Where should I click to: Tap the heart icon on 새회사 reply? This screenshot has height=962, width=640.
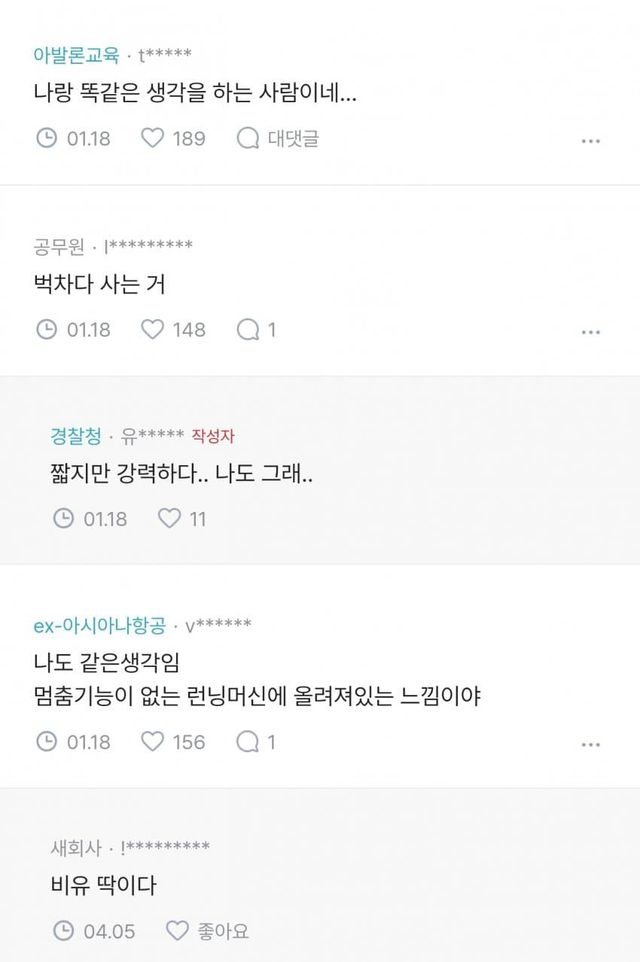click(177, 930)
